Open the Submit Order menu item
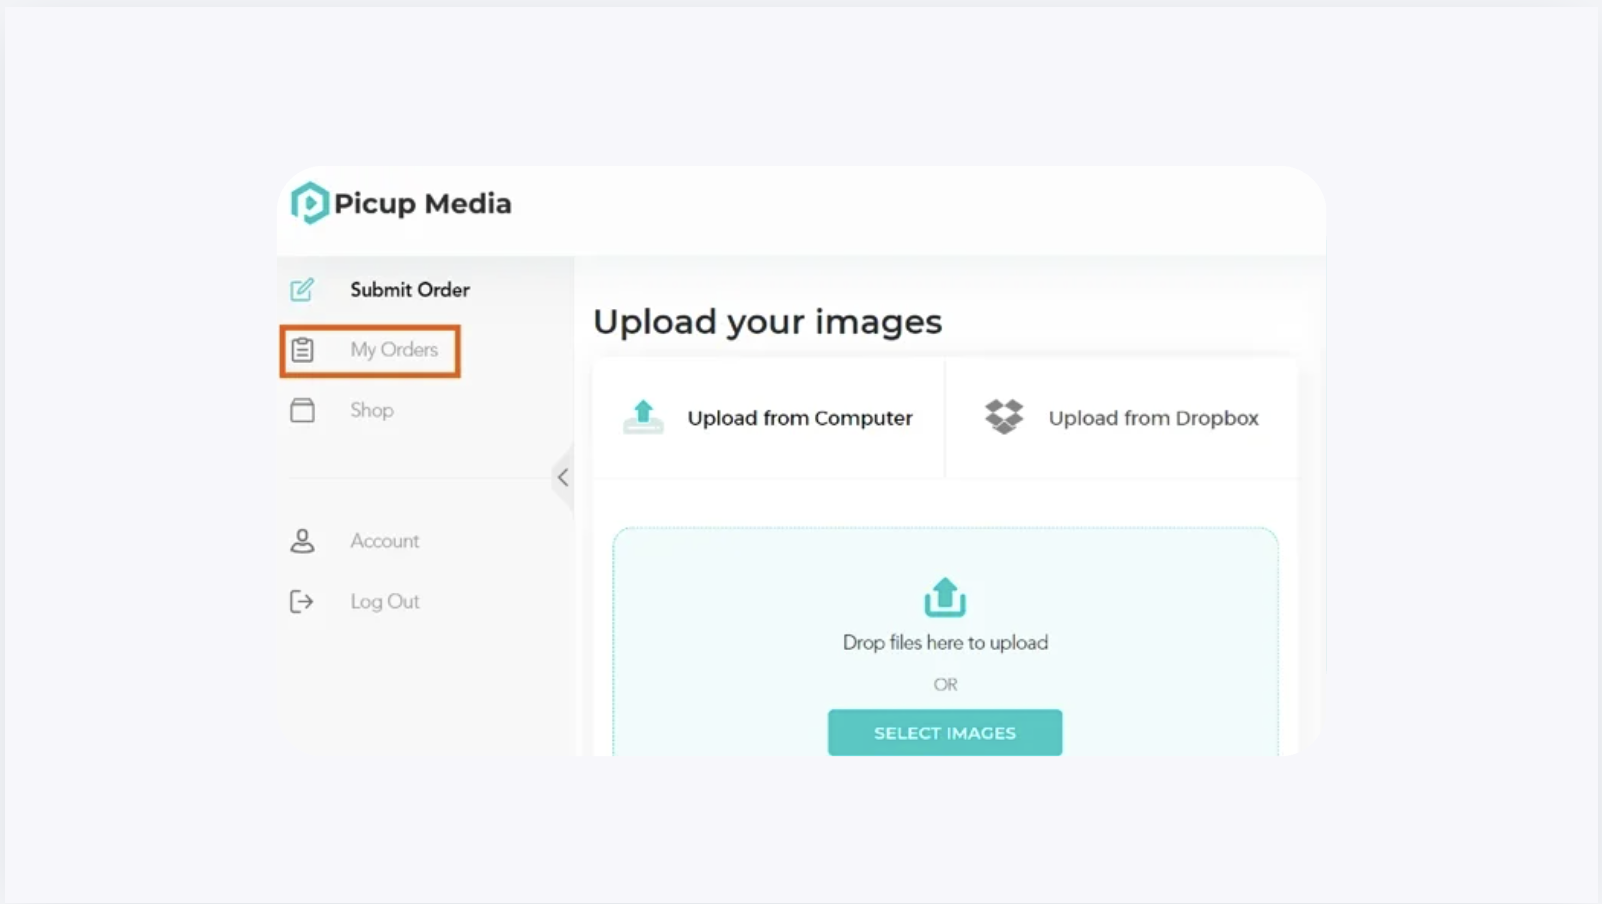Screen dimensions: 1602x904 pyautogui.click(x=410, y=290)
